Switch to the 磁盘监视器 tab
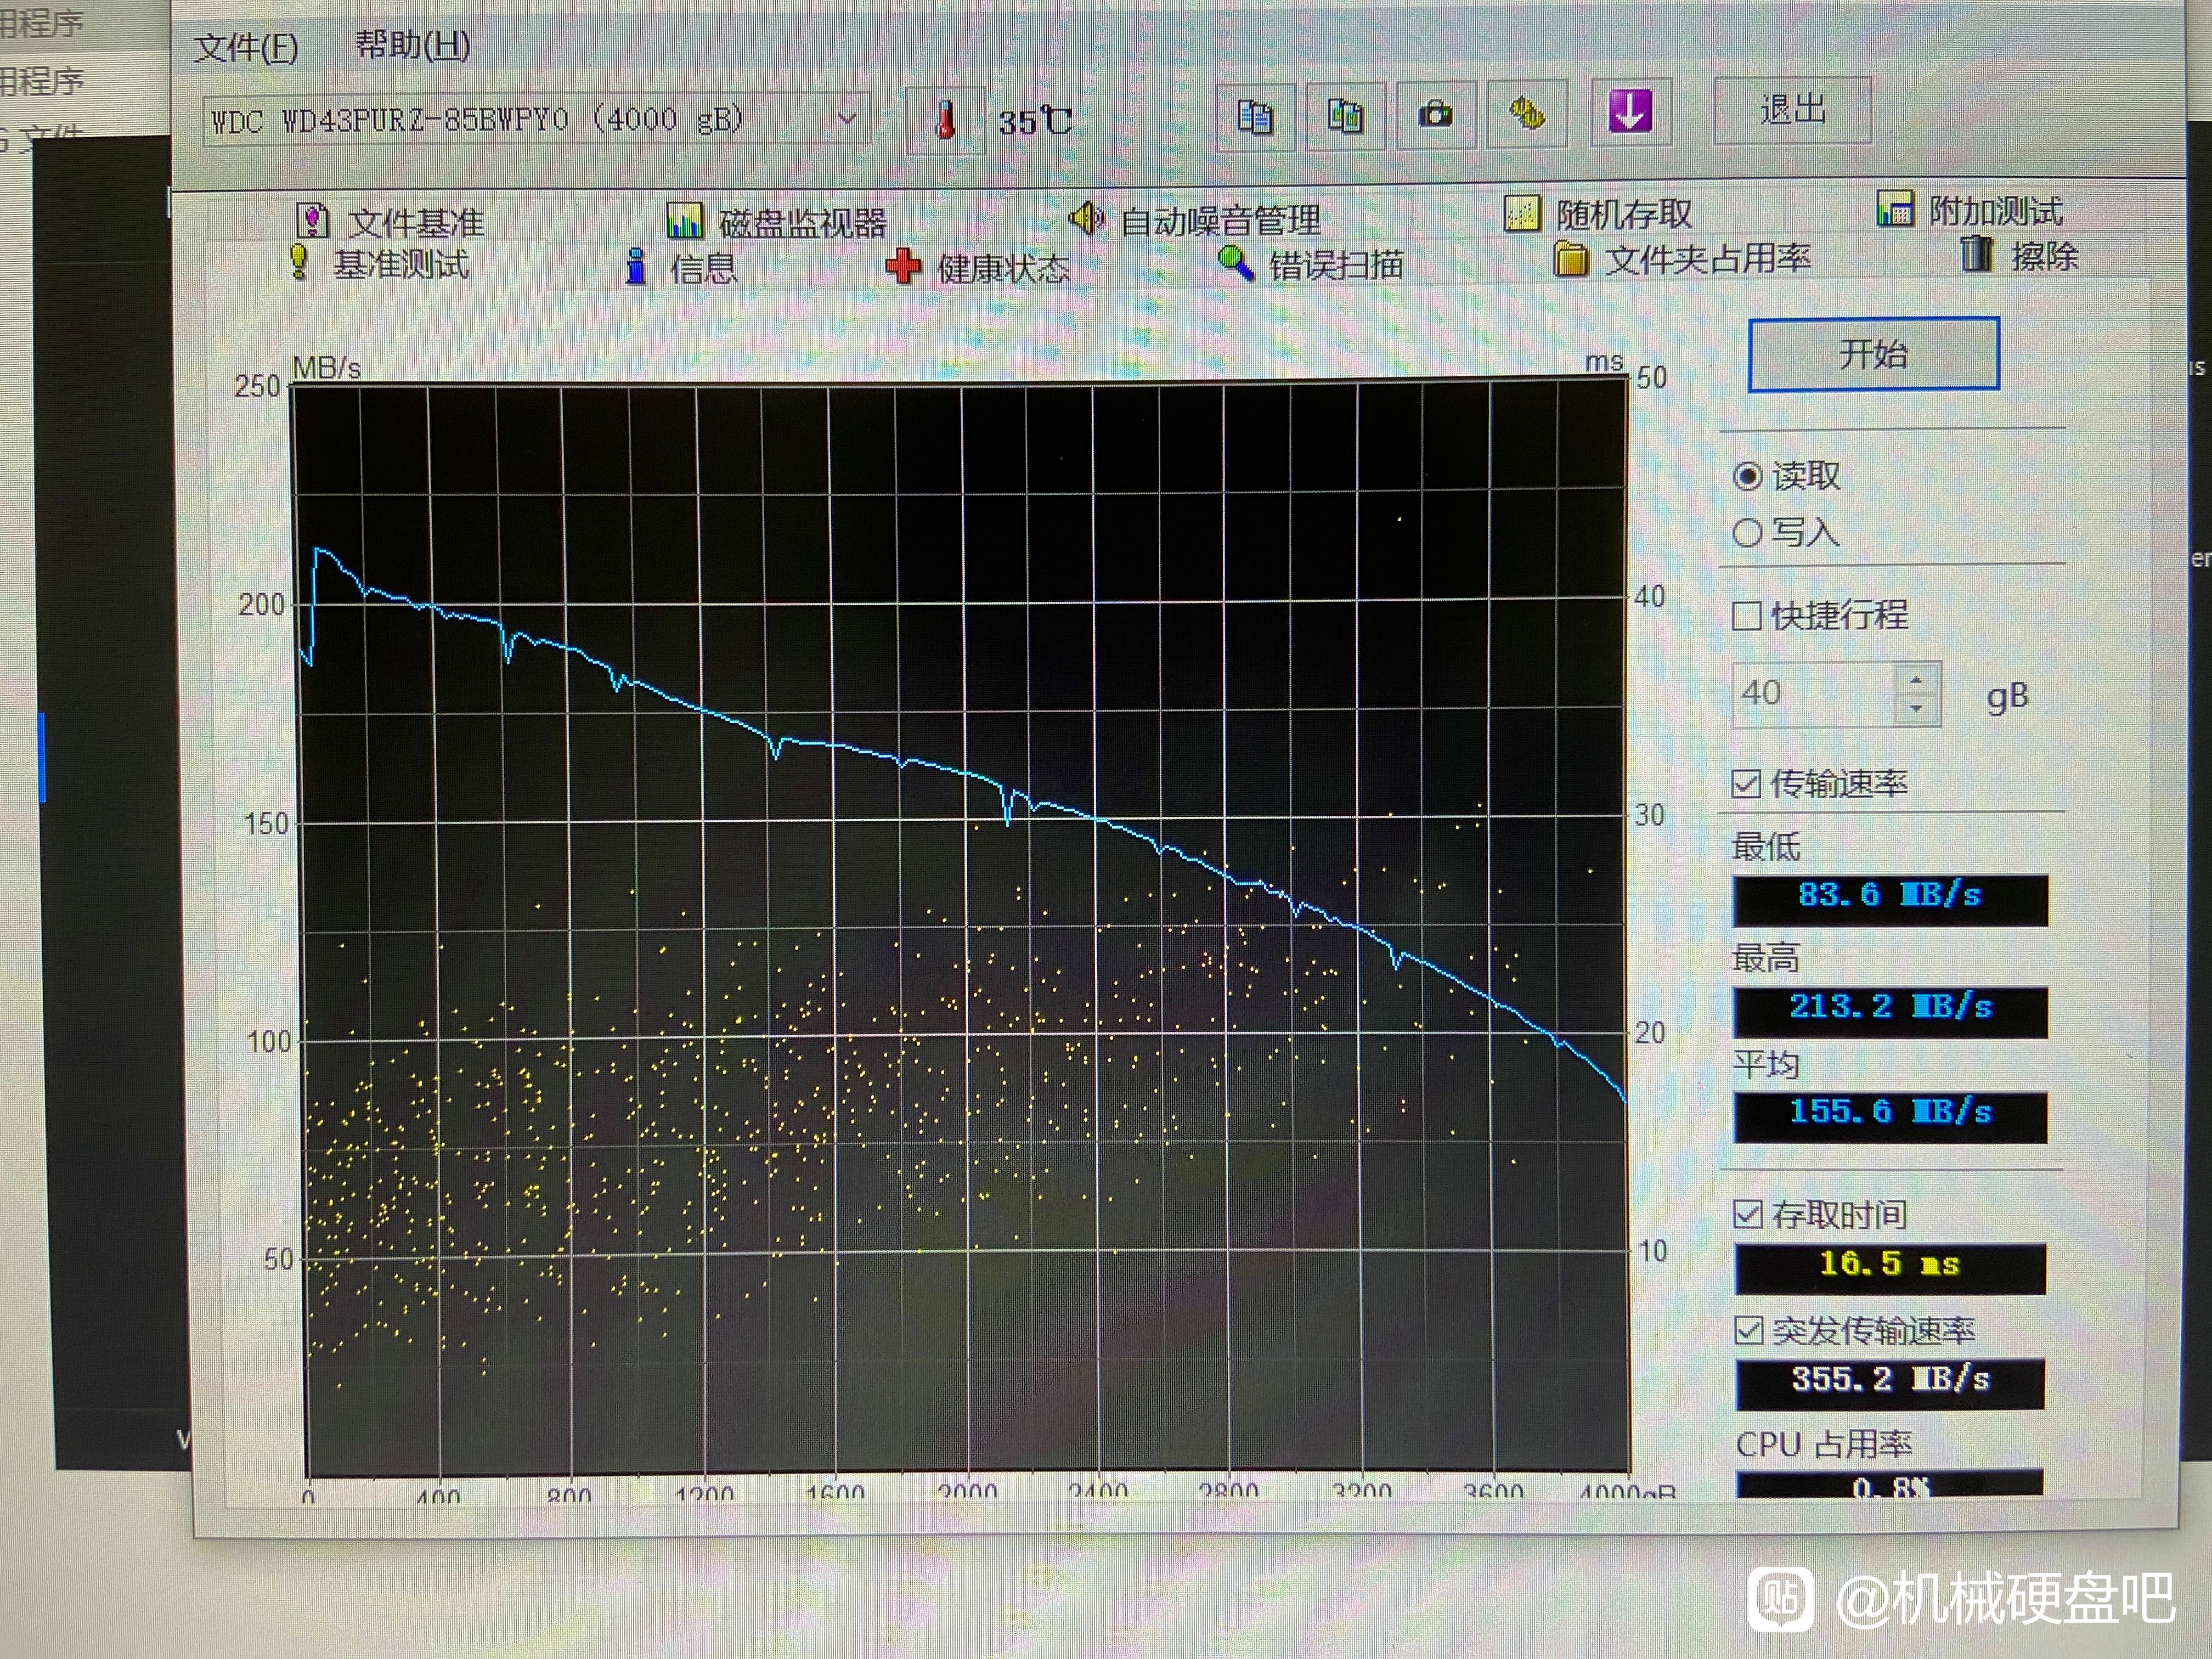 tap(777, 221)
